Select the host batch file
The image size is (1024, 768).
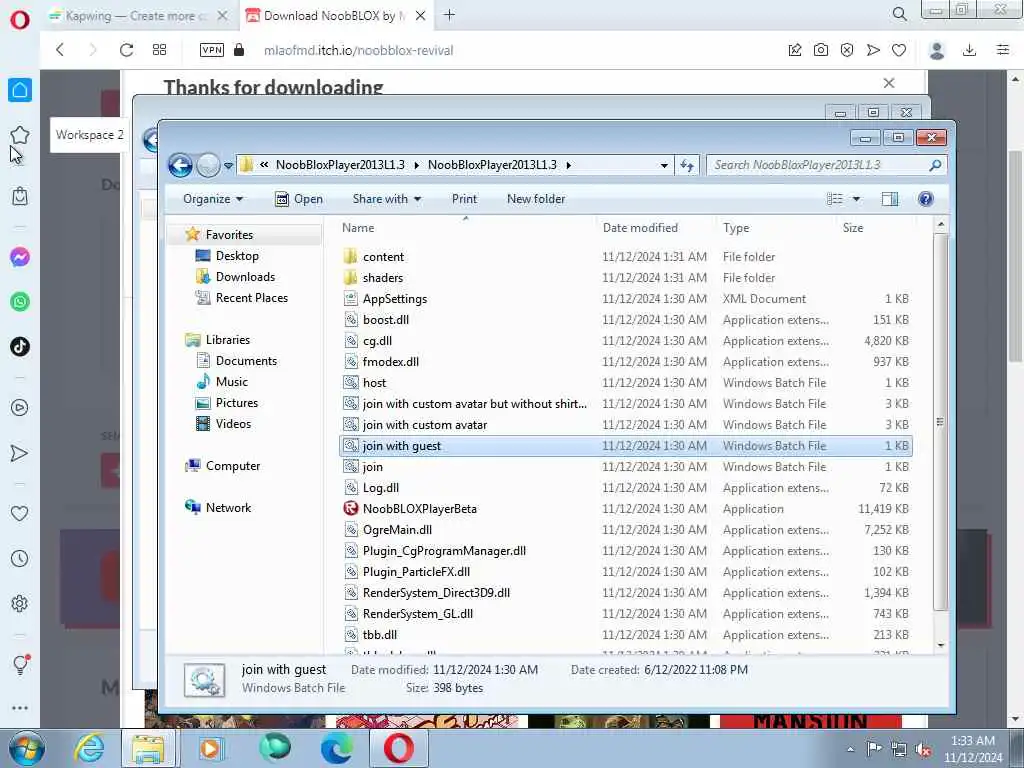625,383
